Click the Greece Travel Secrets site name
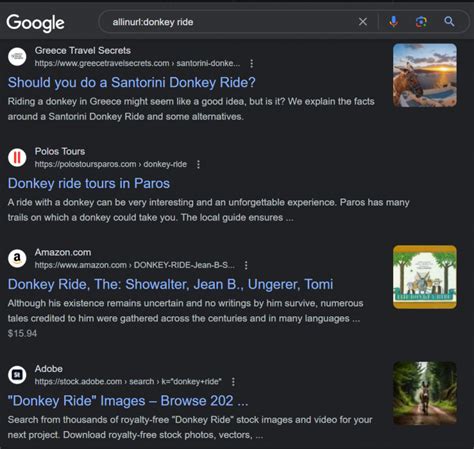Image resolution: width=474 pixels, height=449 pixels. 83,51
